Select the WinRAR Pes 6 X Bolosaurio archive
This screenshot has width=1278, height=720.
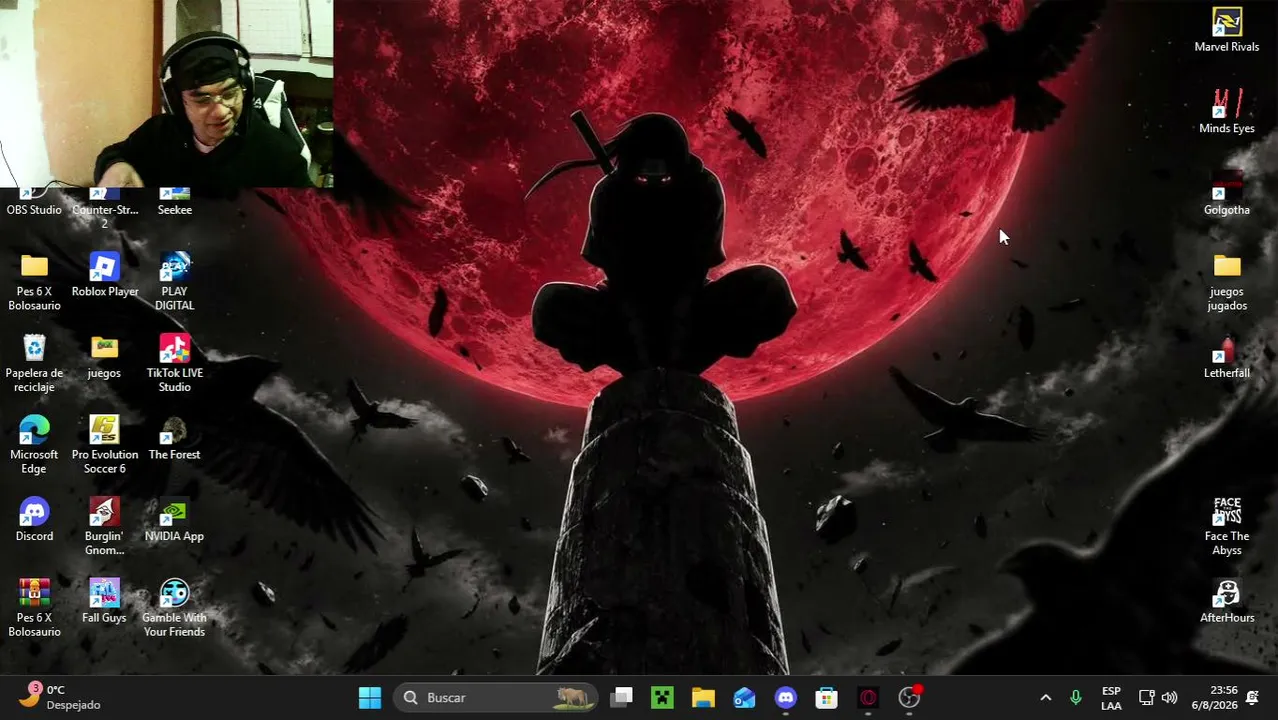(x=34, y=609)
